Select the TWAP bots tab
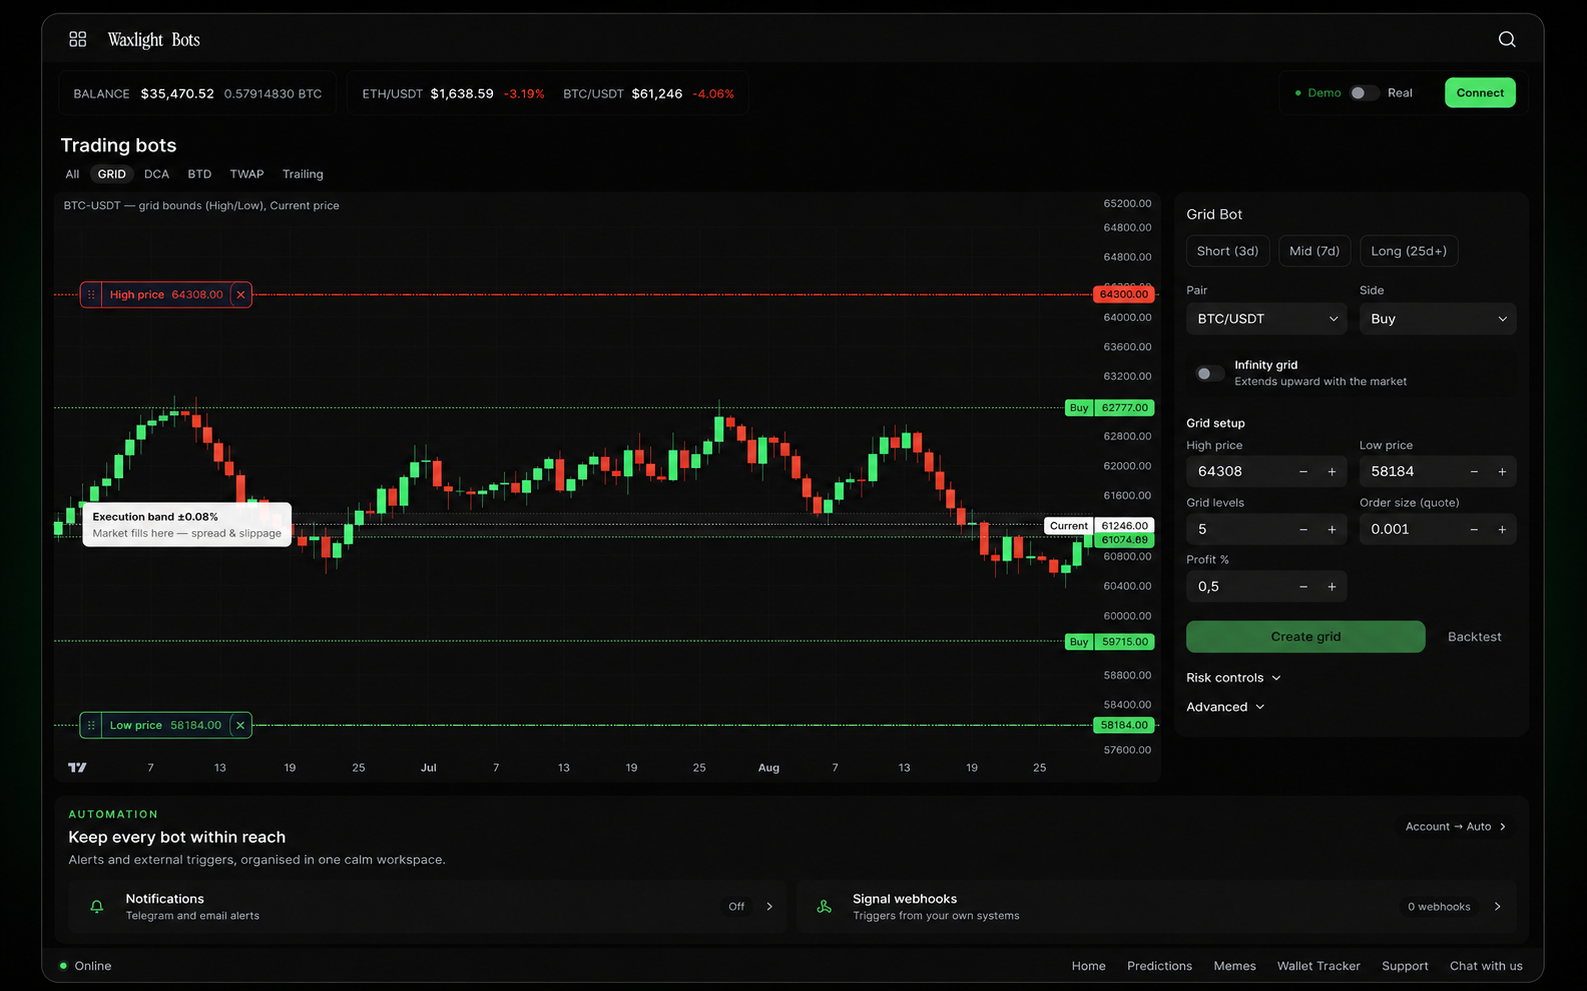1587x991 pixels. [247, 174]
